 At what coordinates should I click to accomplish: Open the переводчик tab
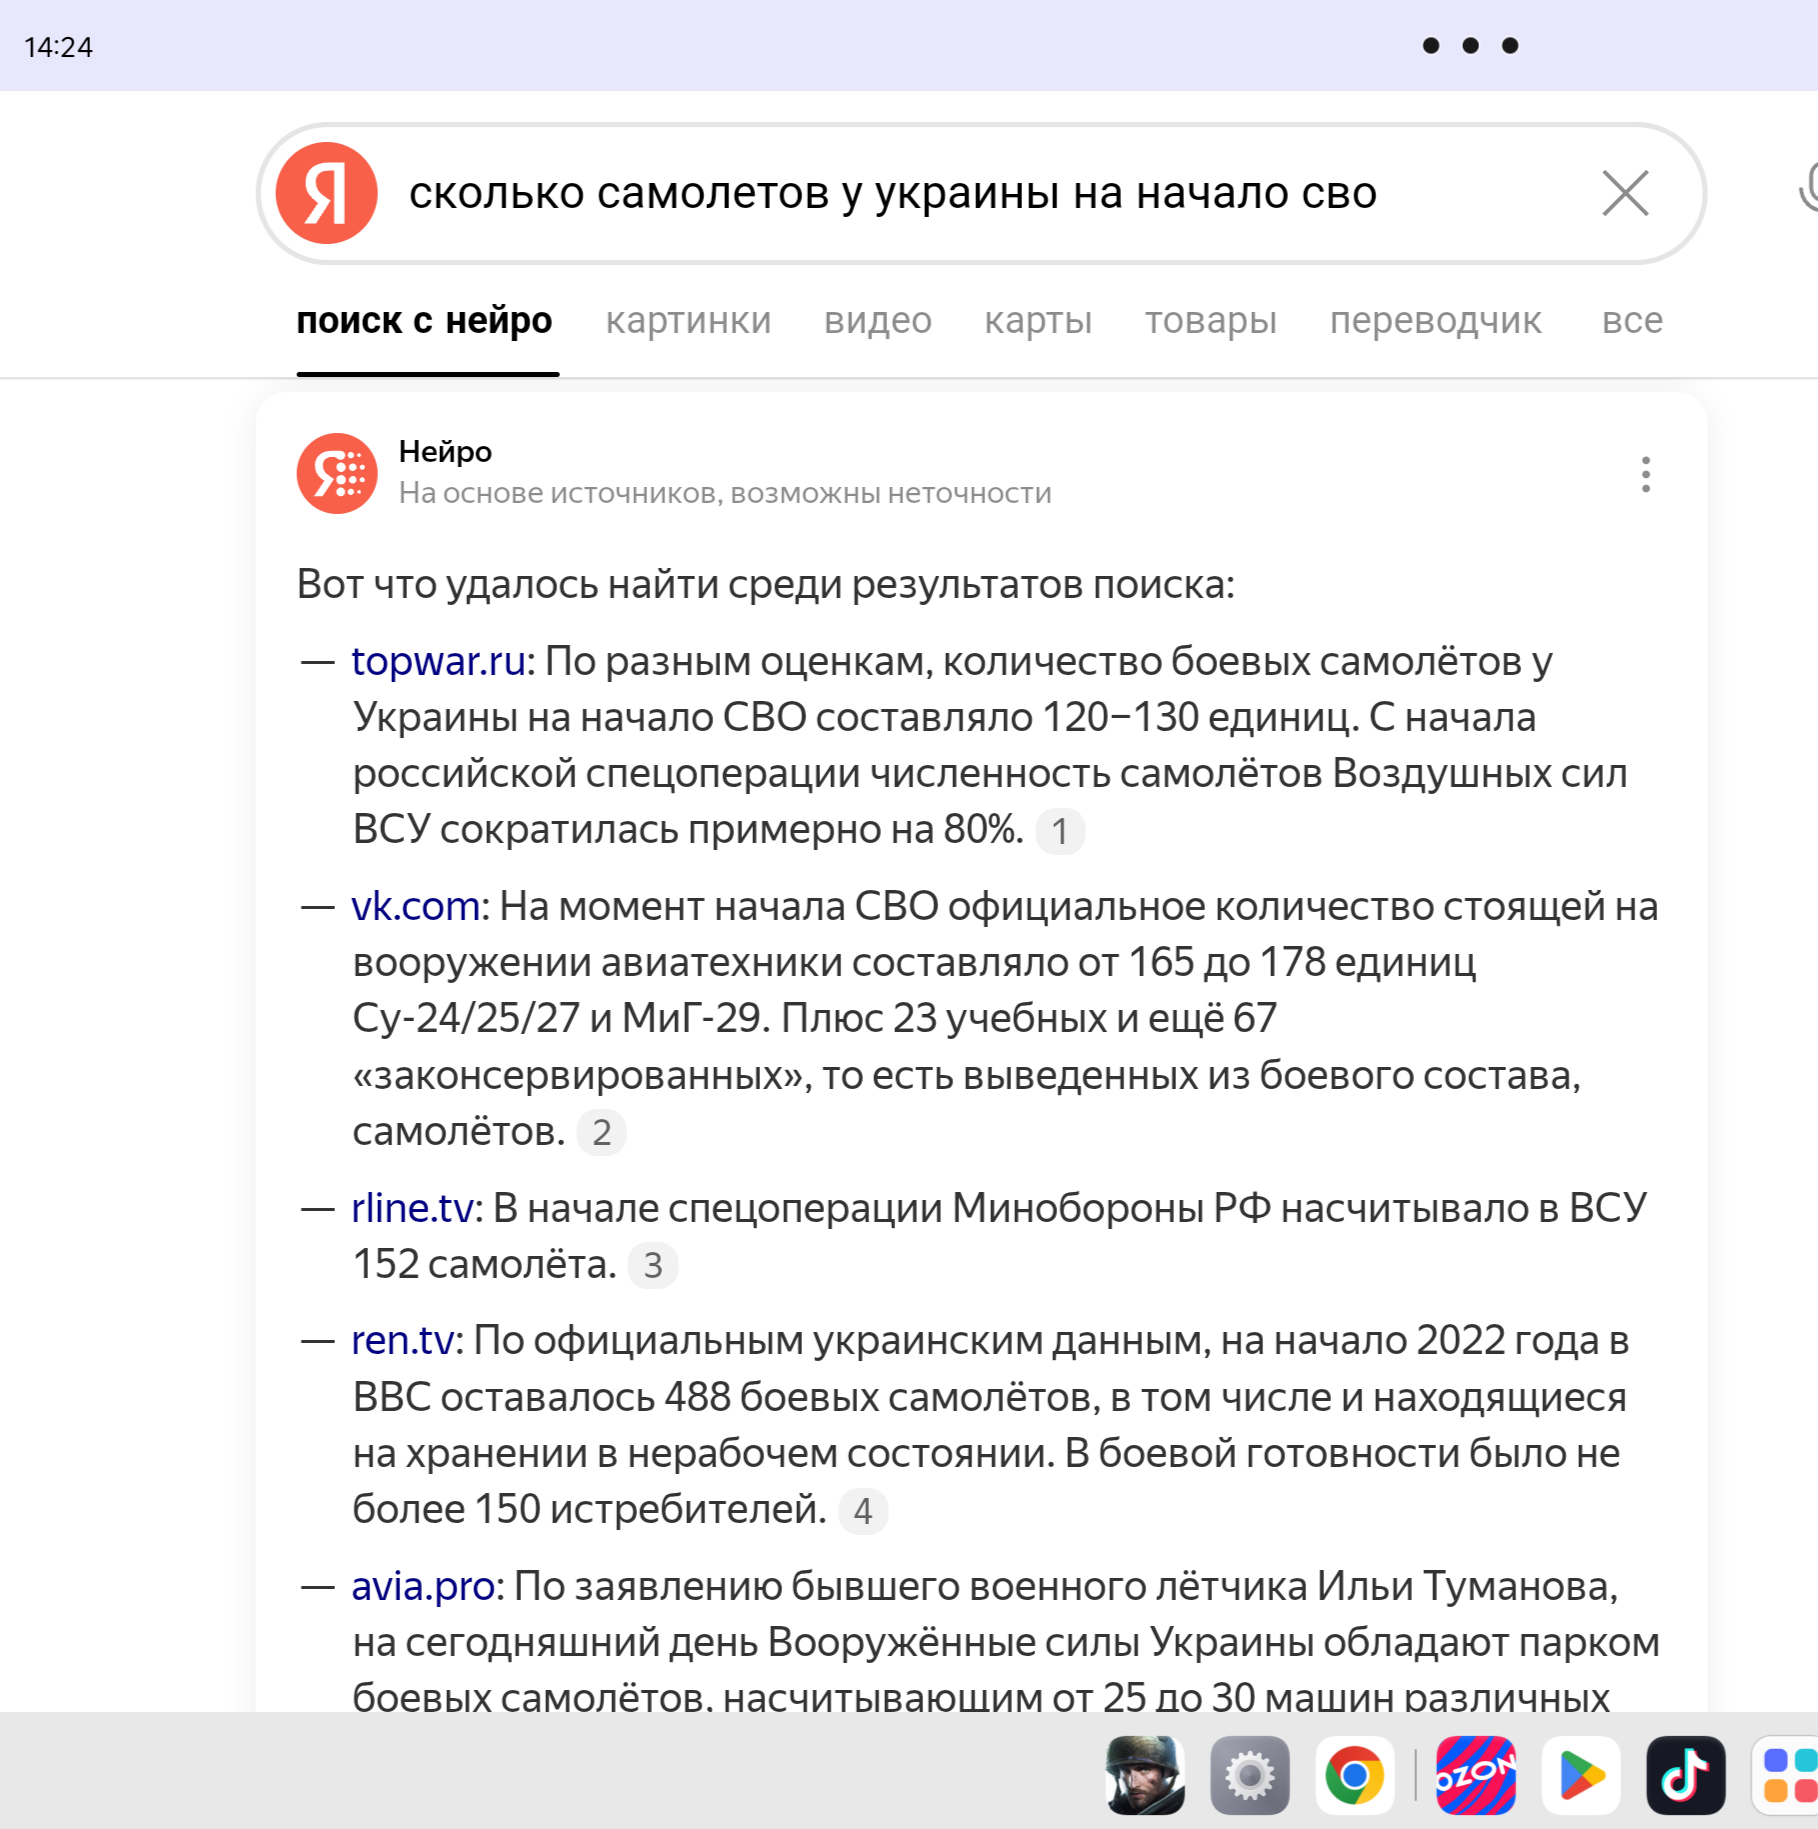tap(1435, 321)
